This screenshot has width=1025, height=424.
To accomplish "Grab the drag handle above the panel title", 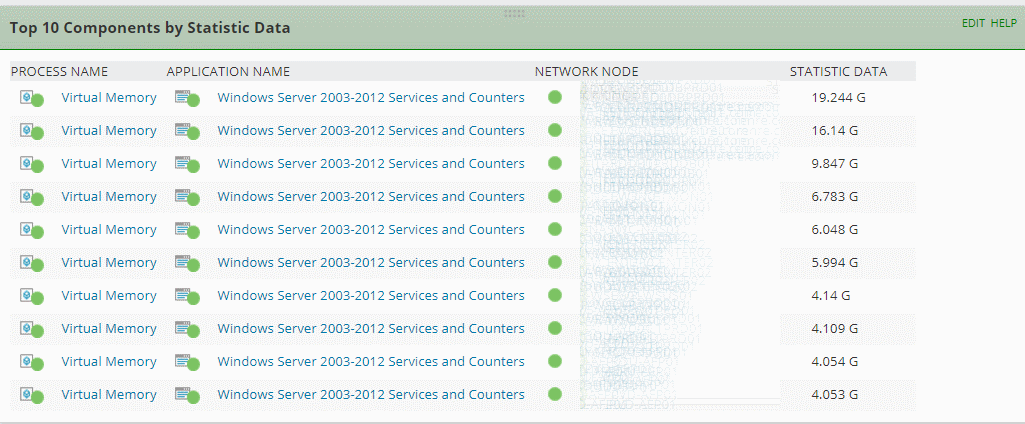I will click(x=514, y=14).
